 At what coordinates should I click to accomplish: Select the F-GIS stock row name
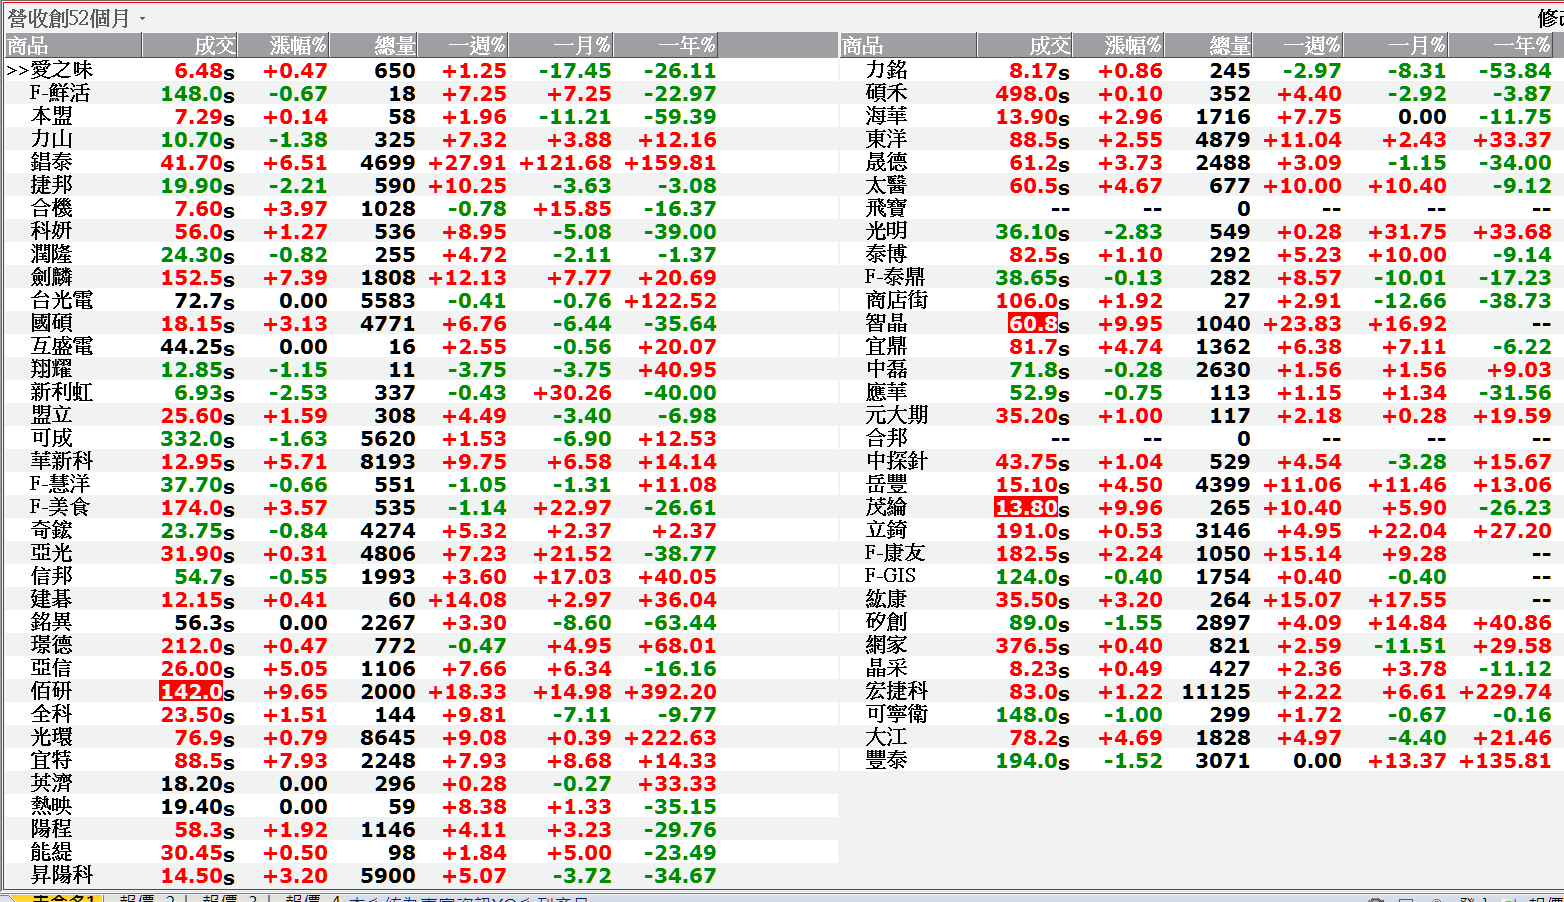[x=890, y=576]
